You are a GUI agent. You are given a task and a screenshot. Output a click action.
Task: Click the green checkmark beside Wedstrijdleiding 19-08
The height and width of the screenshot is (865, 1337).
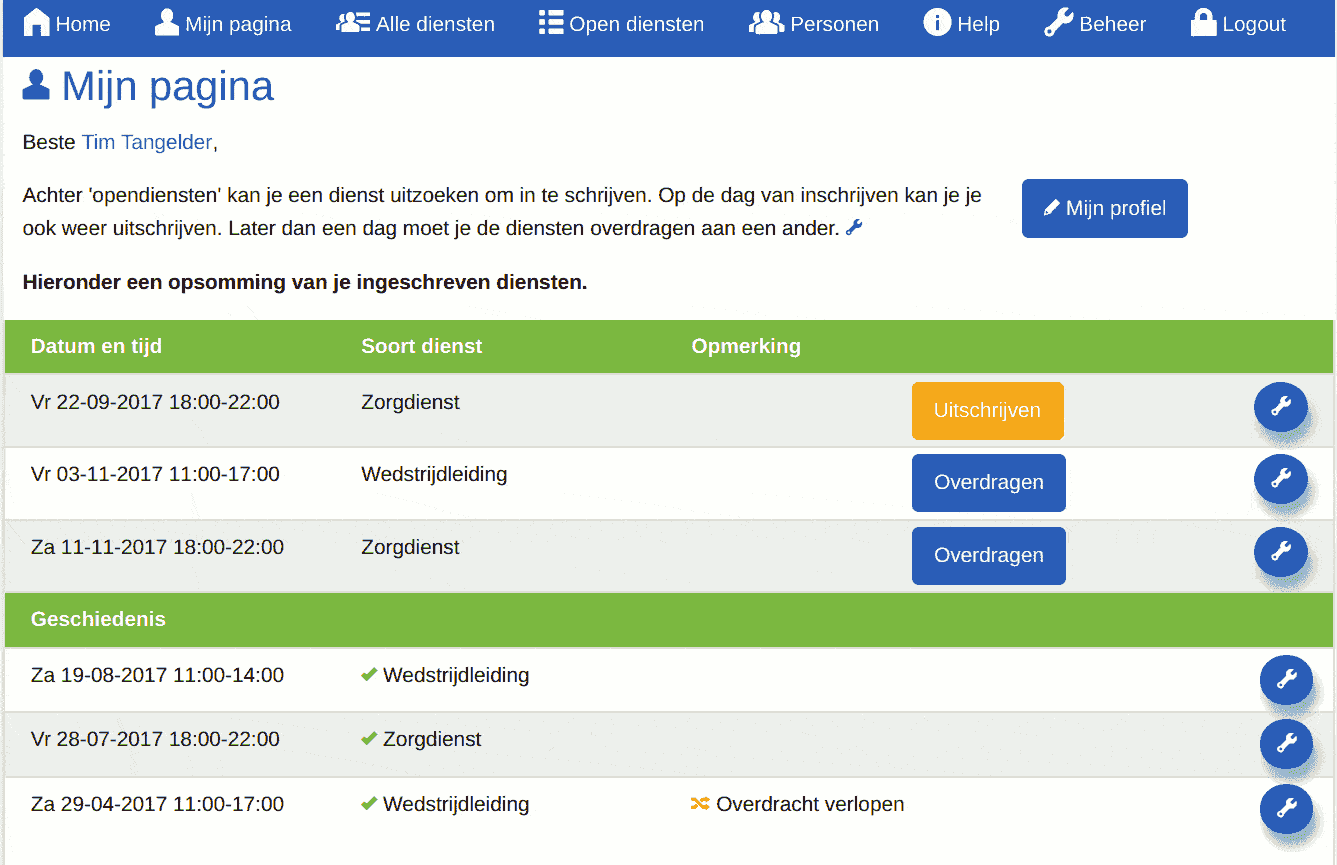click(x=368, y=674)
